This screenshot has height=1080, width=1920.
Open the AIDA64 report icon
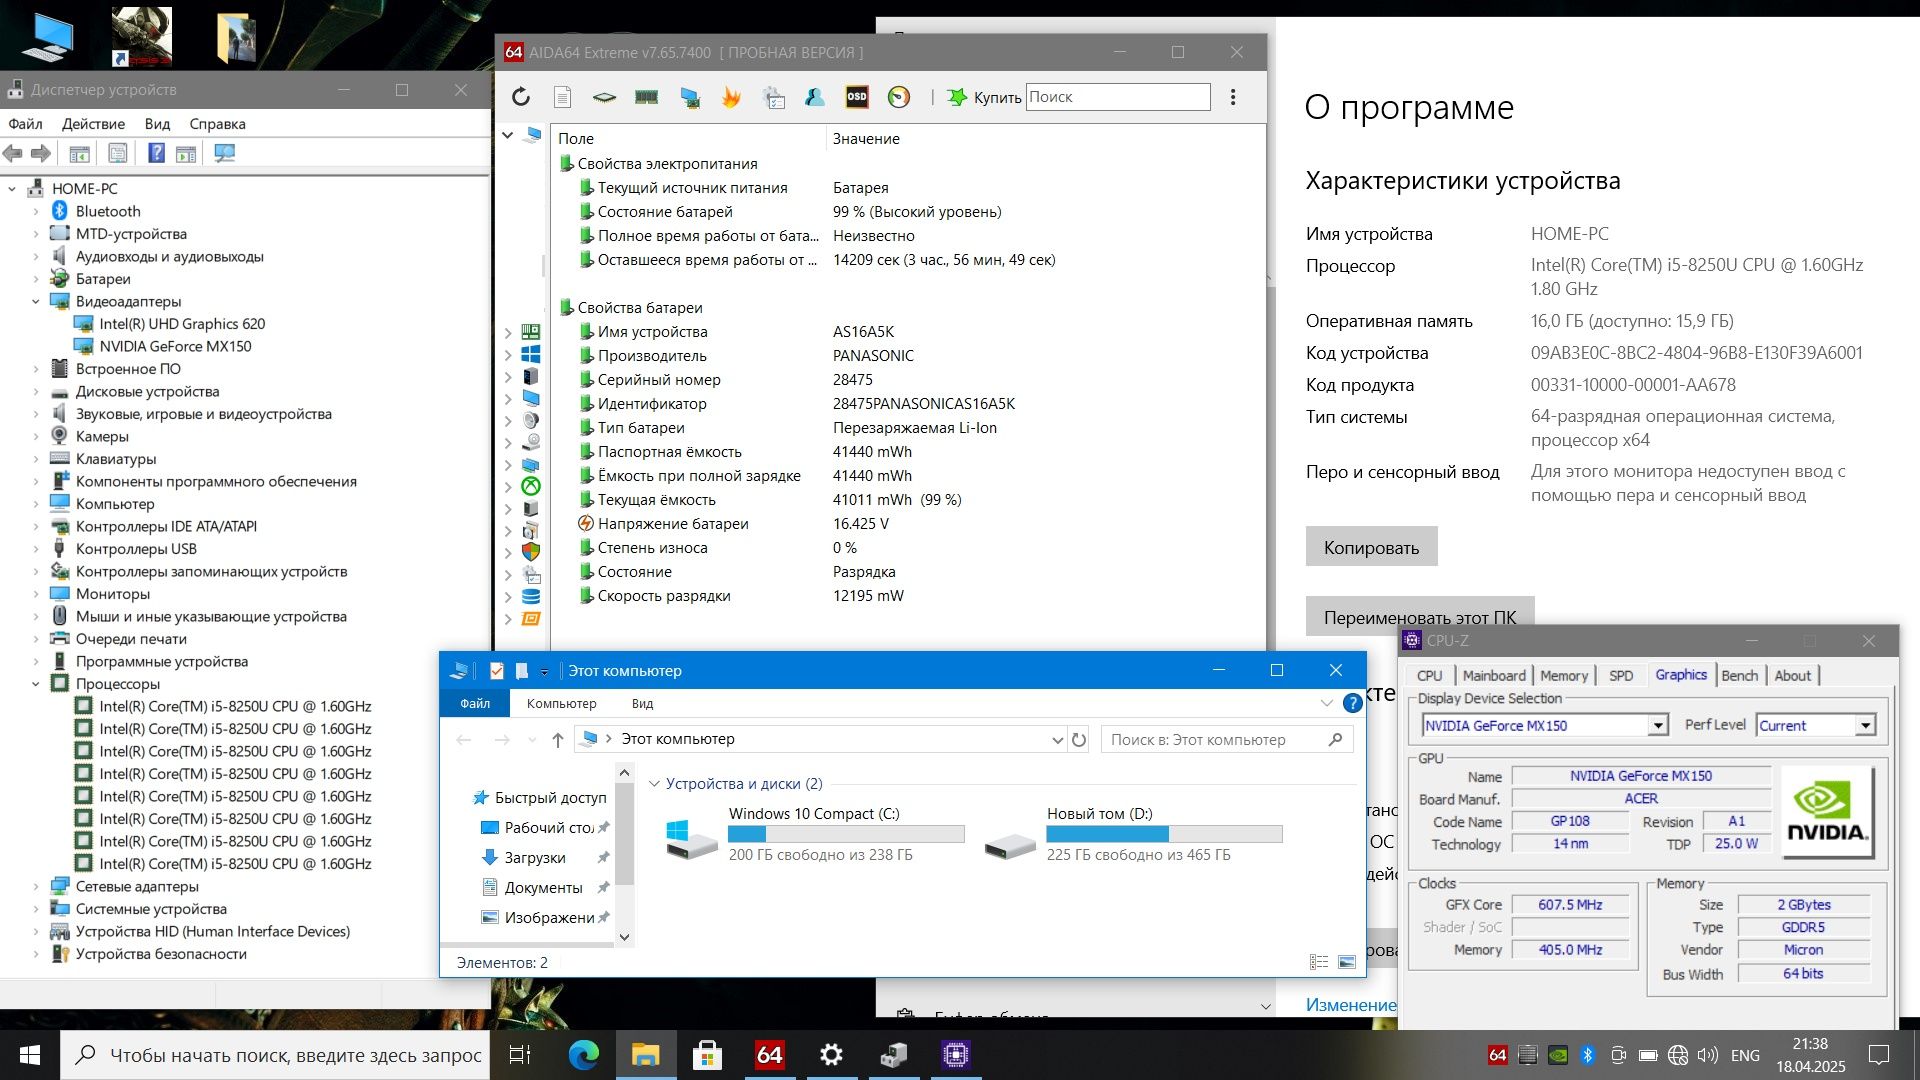click(562, 97)
